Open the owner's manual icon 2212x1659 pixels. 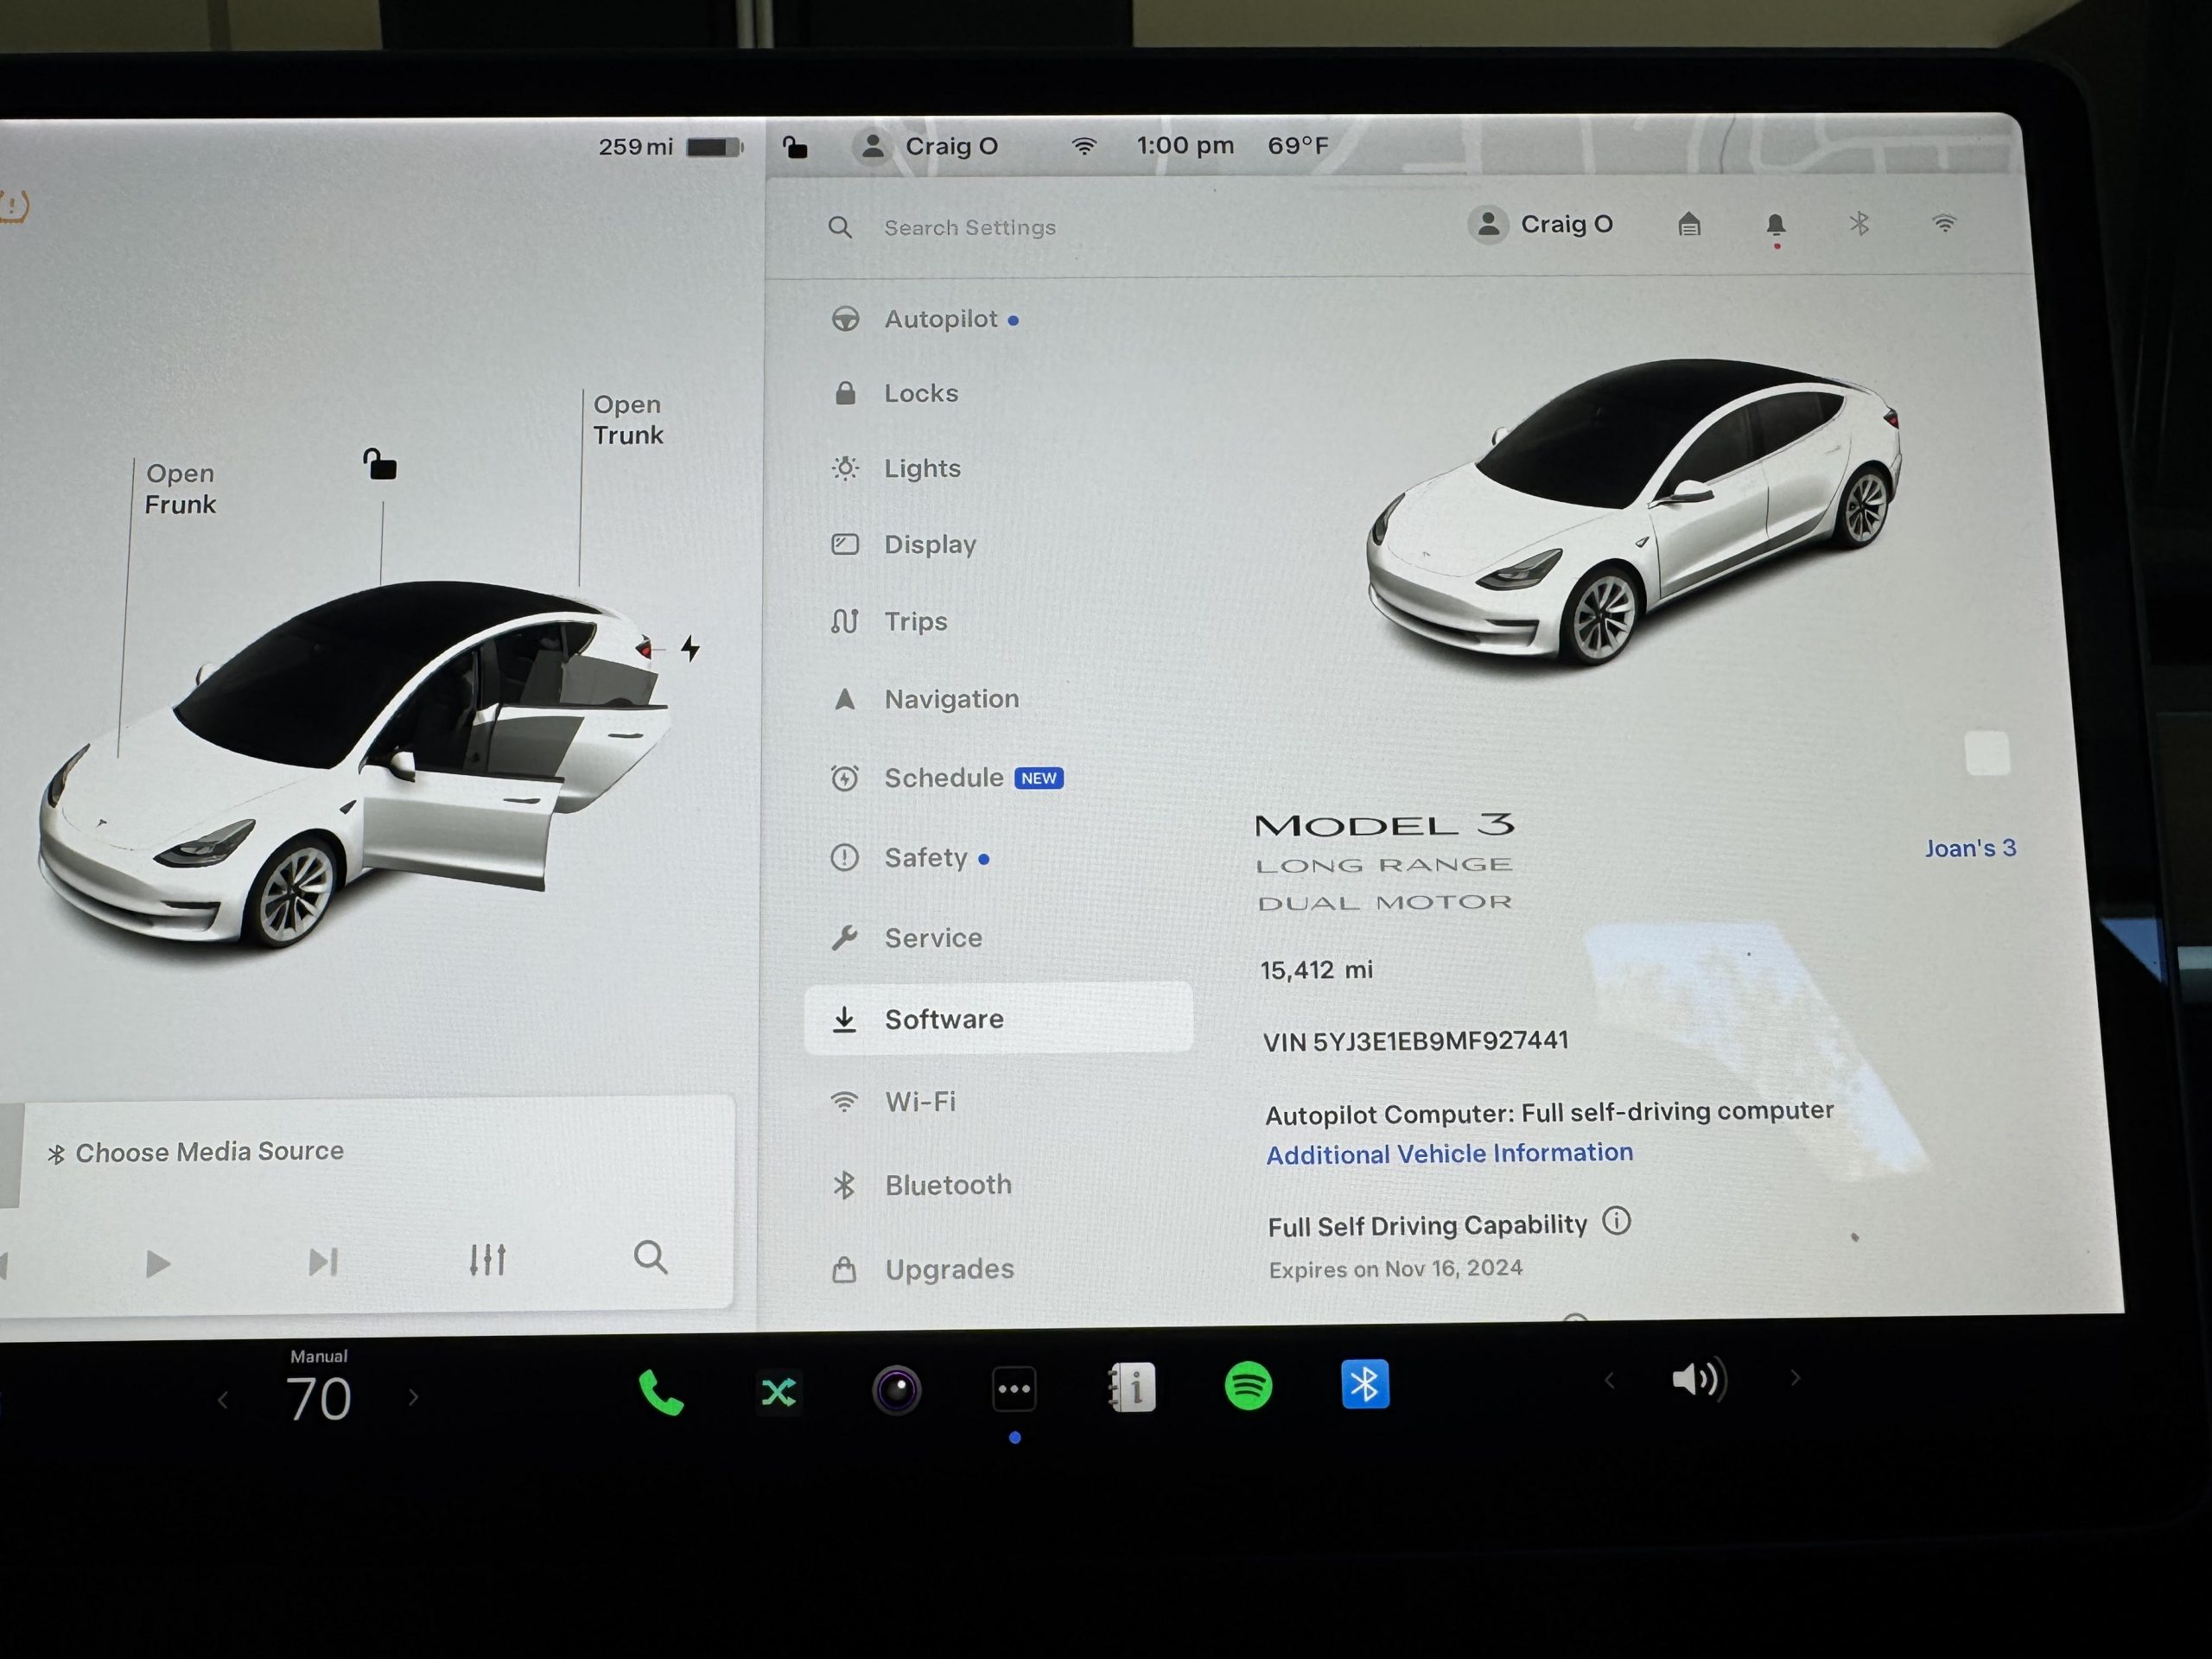point(1132,1388)
